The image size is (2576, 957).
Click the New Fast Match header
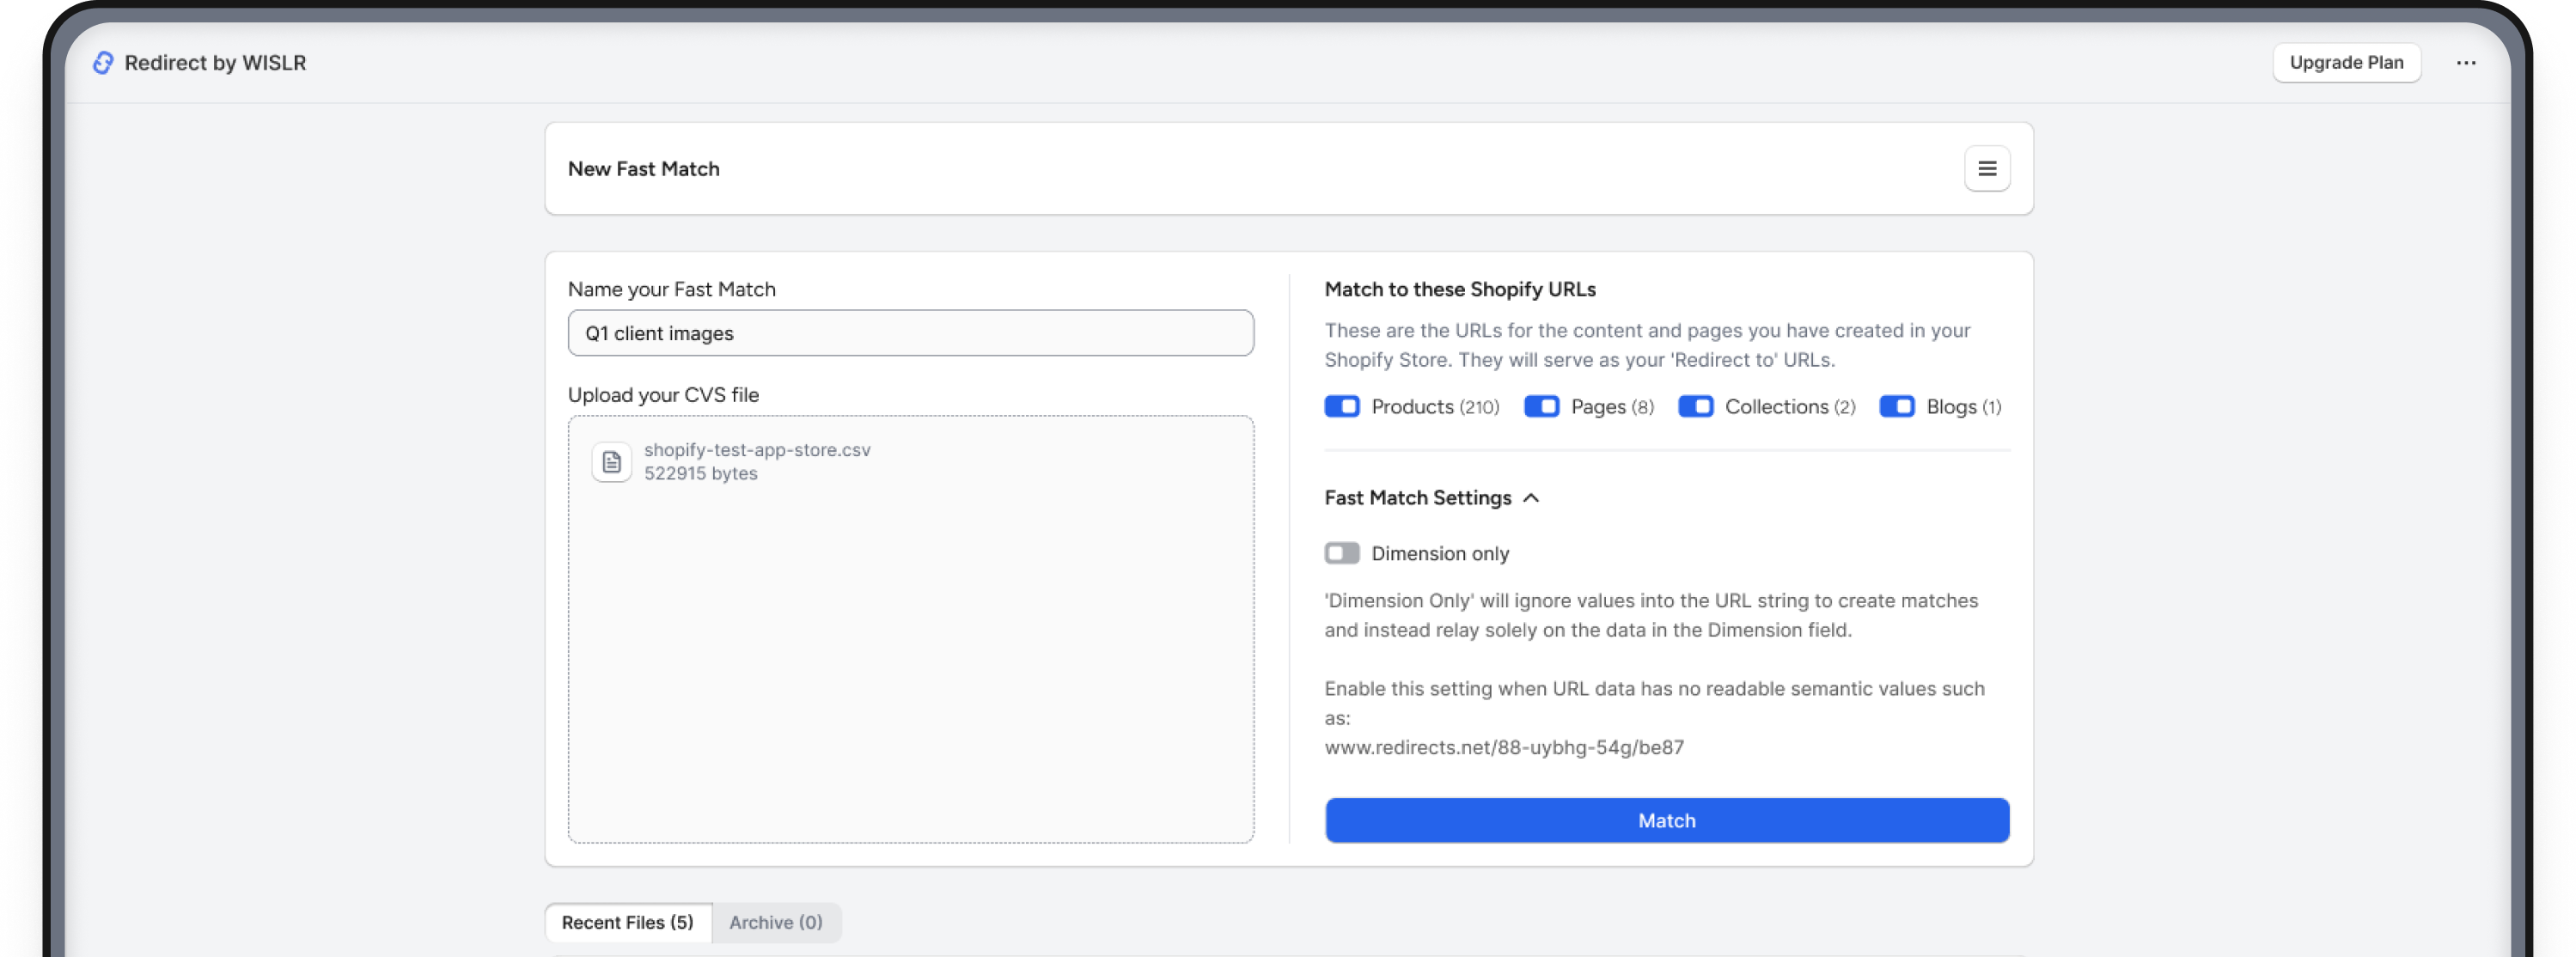pyautogui.click(x=644, y=168)
